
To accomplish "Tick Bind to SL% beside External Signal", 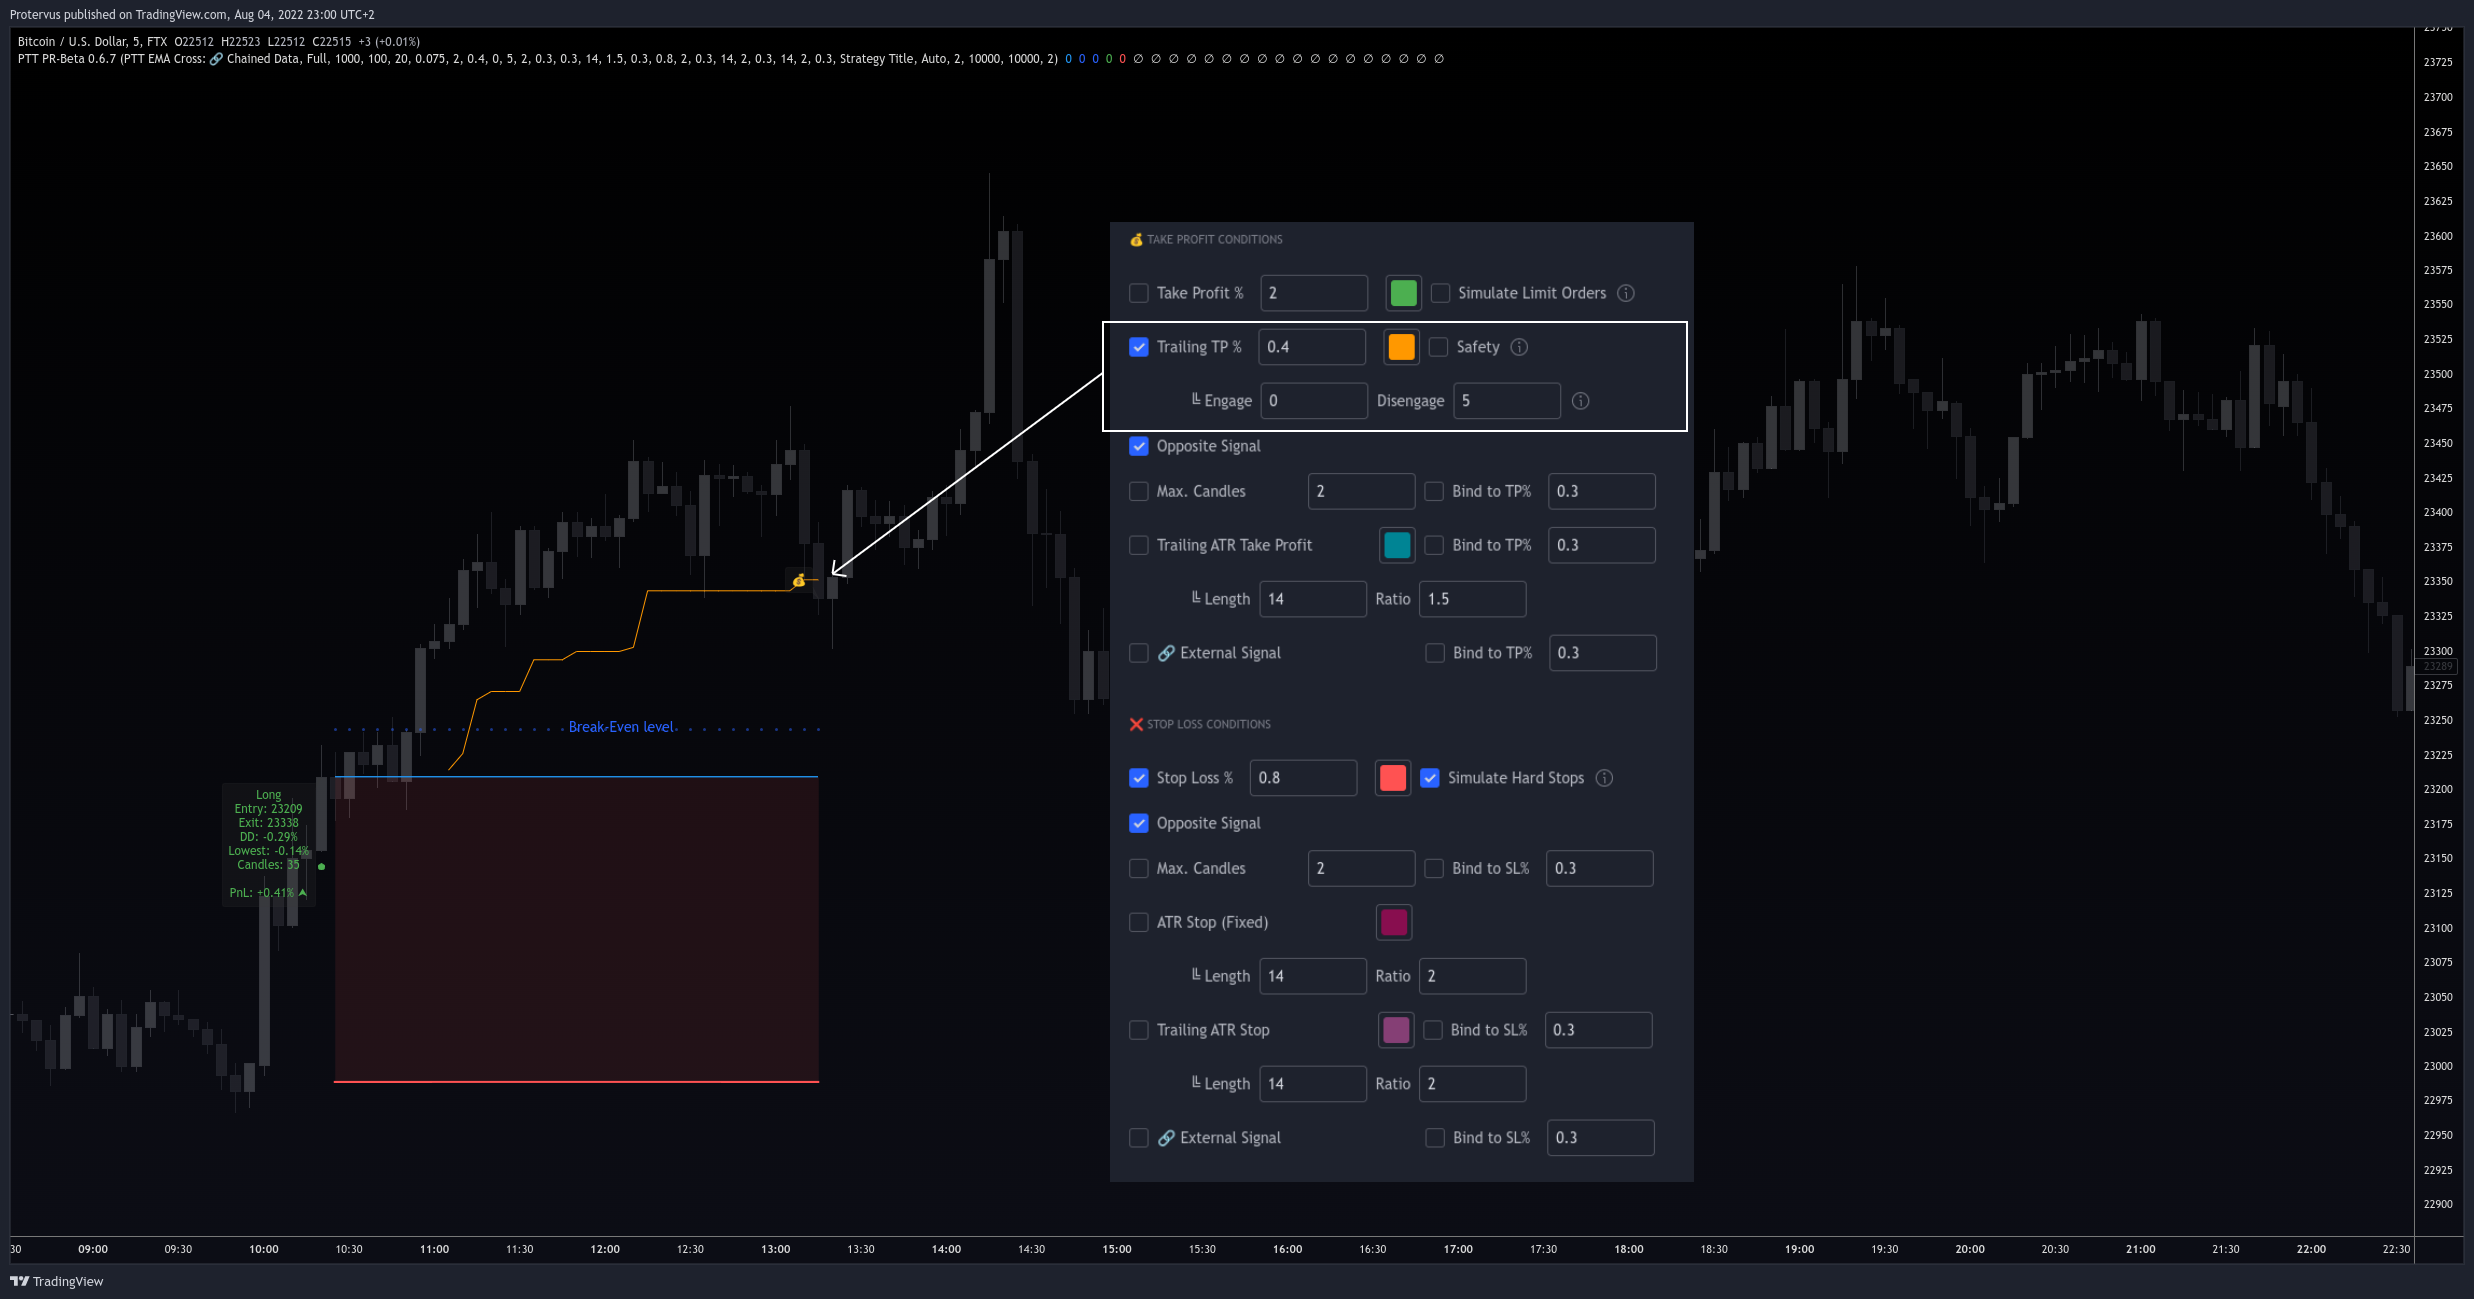I will coord(1435,1138).
